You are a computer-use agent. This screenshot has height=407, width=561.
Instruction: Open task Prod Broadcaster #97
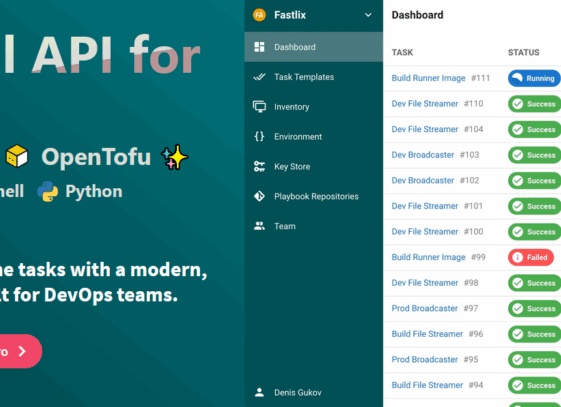coord(425,308)
